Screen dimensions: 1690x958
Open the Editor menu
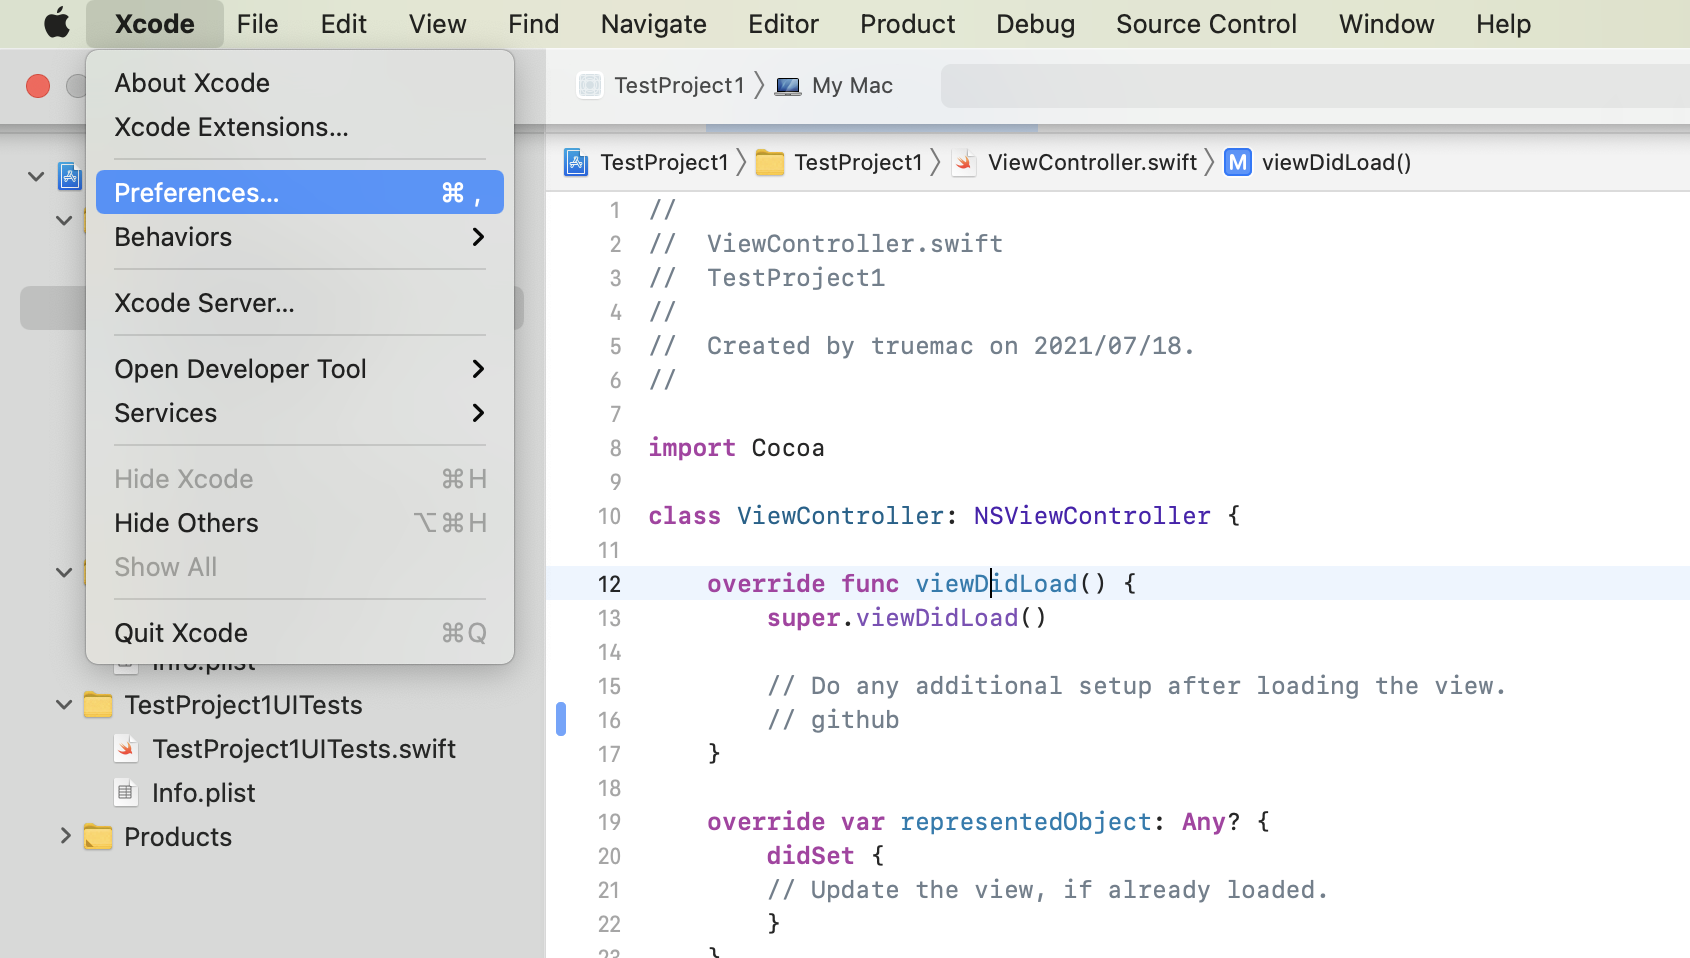coord(784,24)
